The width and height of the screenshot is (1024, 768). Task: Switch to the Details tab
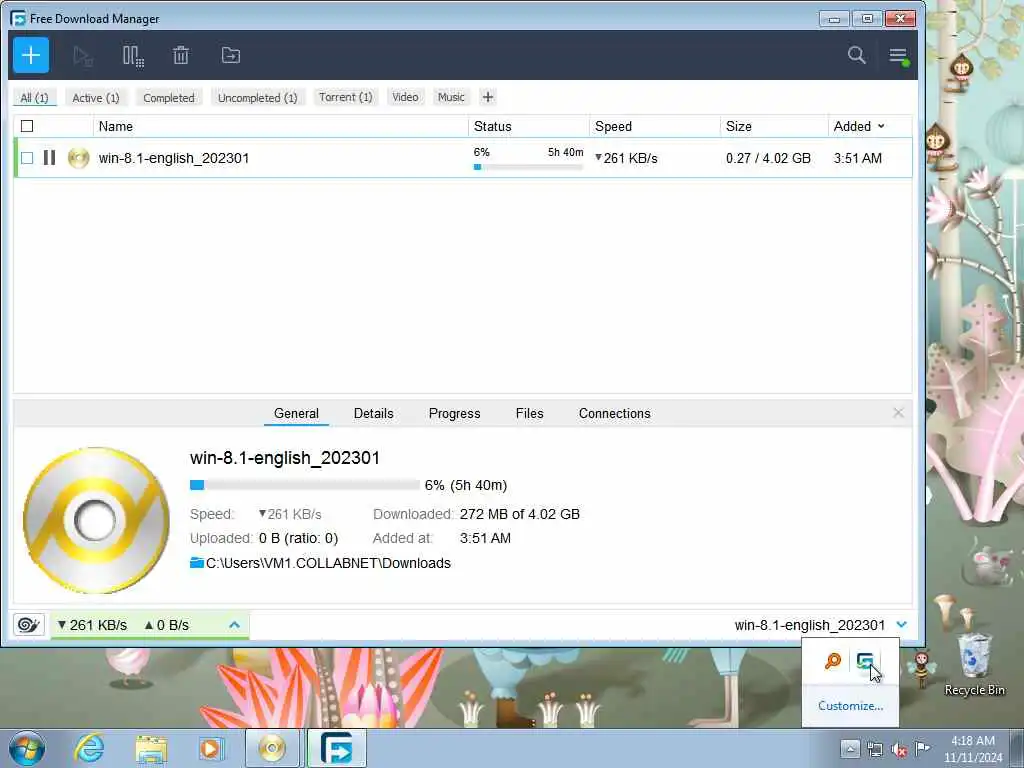click(x=374, y=413)
